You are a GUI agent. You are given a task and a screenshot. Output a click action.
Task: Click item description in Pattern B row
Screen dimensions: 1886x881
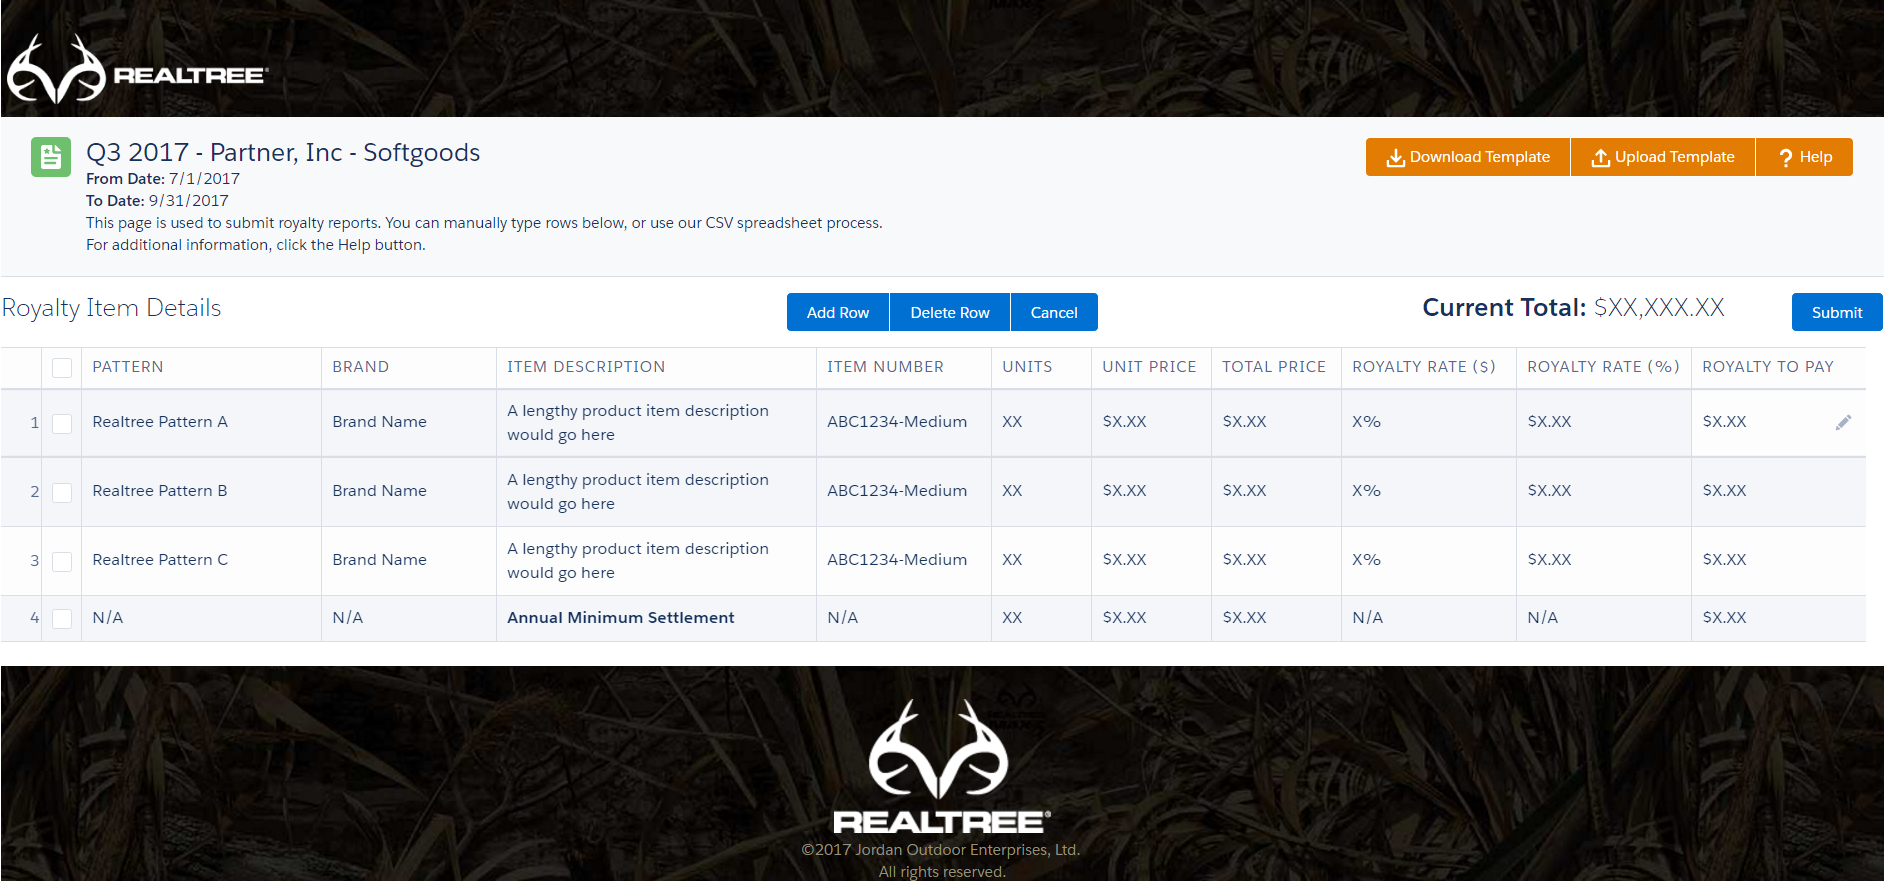638,492
